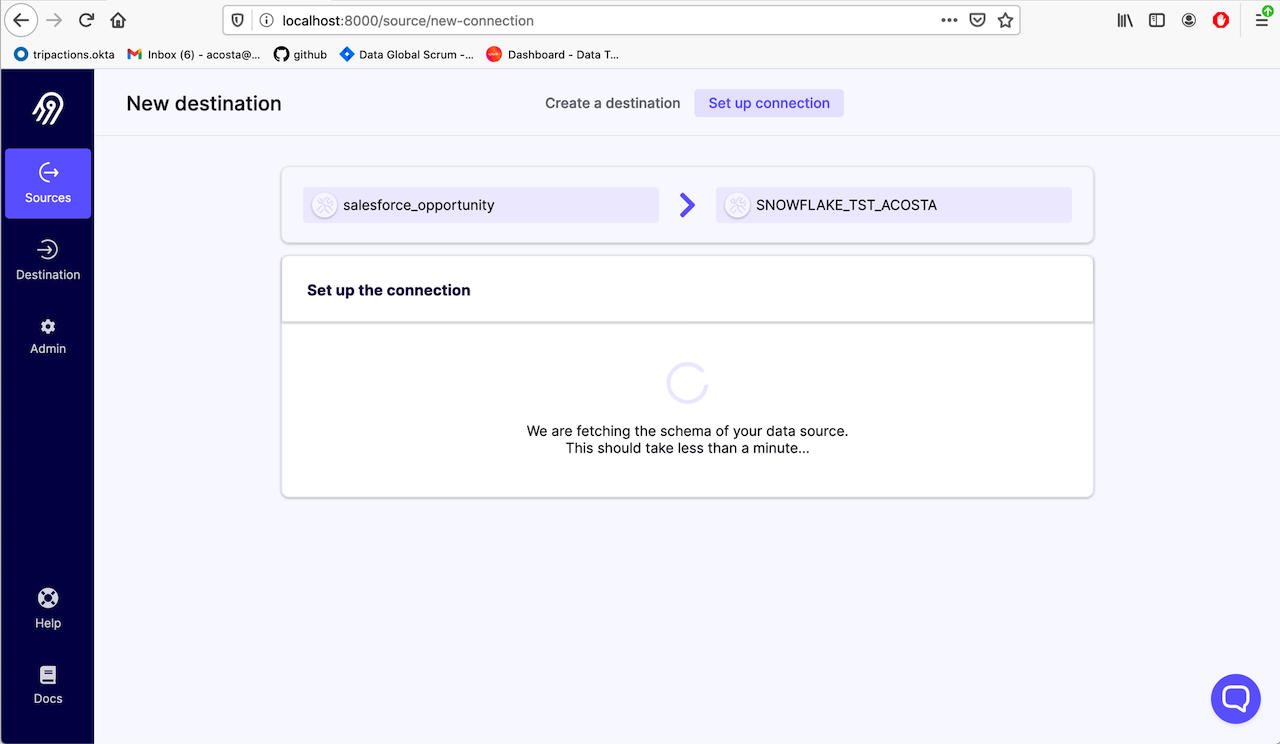Switch to the Create a destination step

(612, 102)
